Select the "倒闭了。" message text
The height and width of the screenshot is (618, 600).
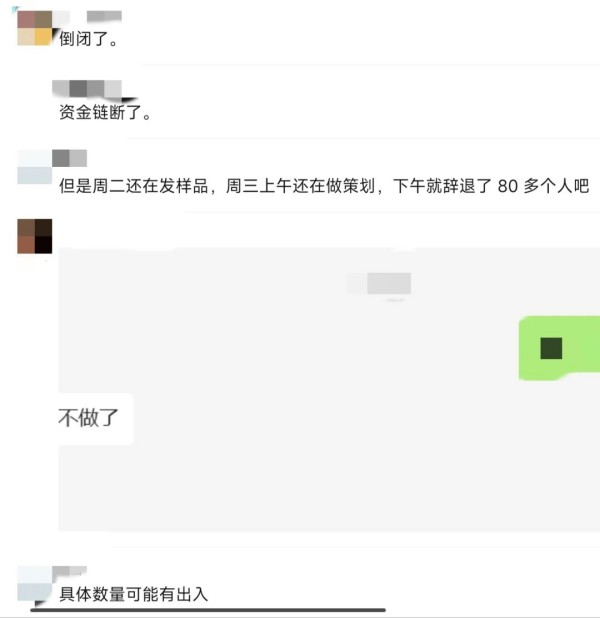click(89, 39)
